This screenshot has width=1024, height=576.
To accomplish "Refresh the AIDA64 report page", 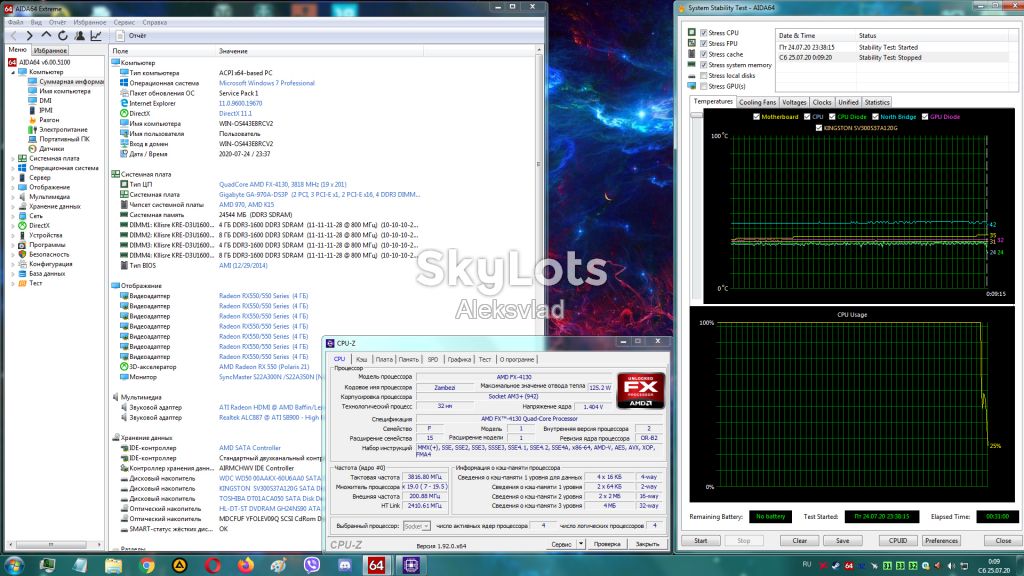I will pos(63,36).
